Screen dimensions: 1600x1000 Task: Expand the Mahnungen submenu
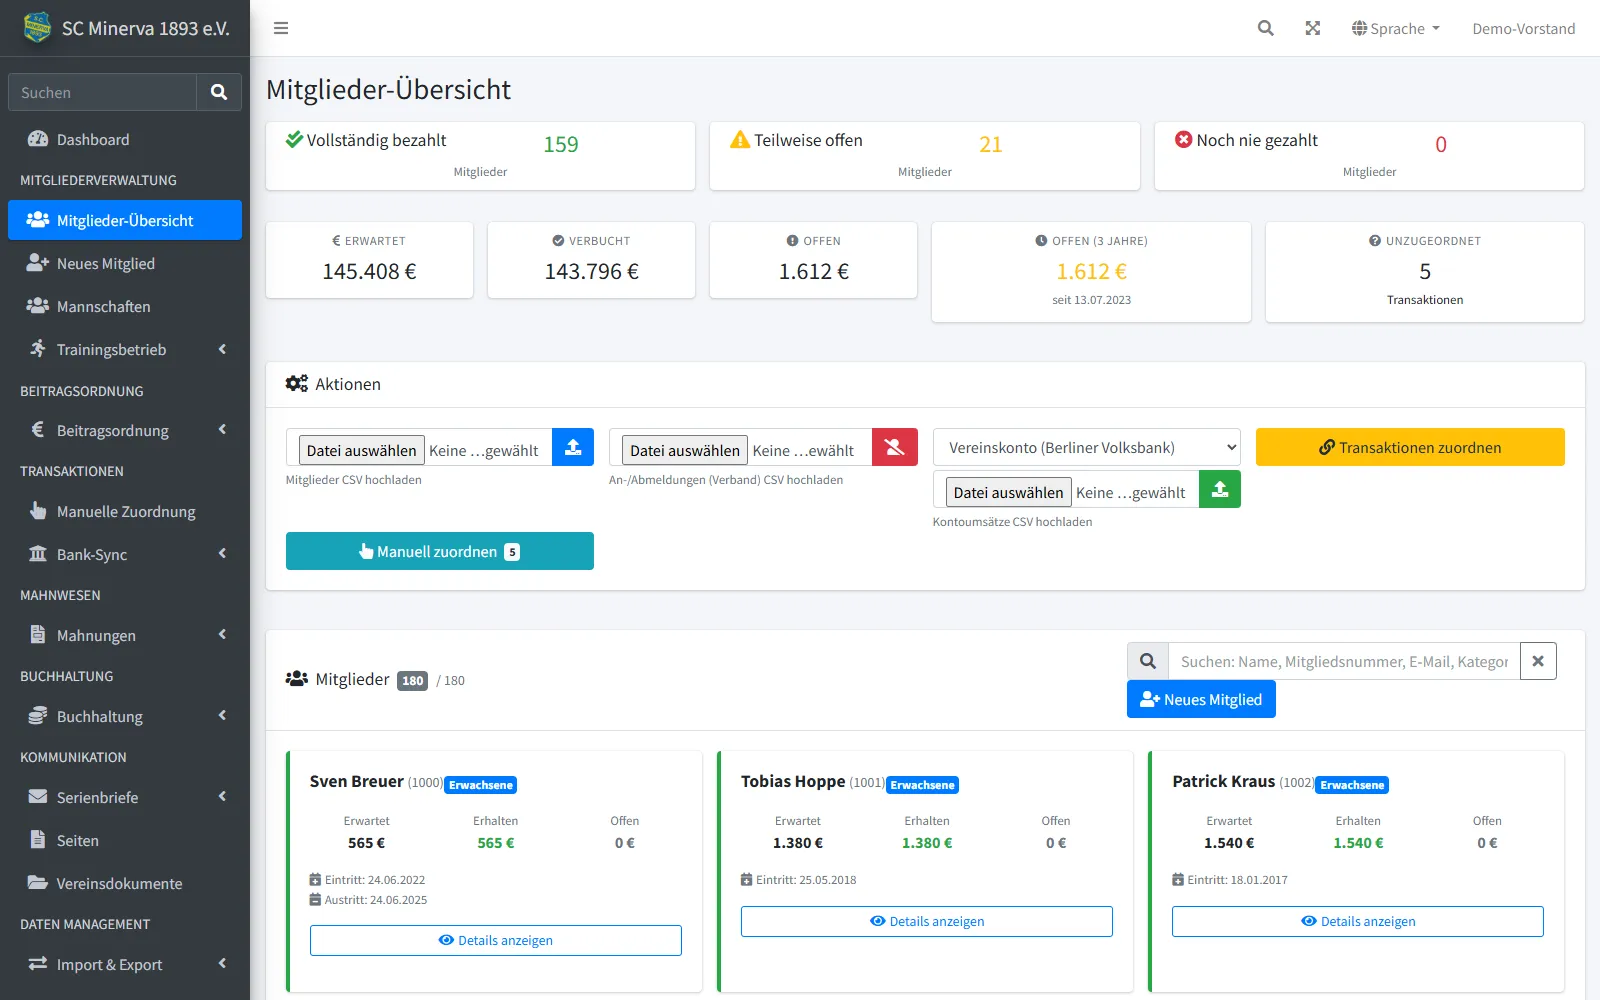(125, 635)
